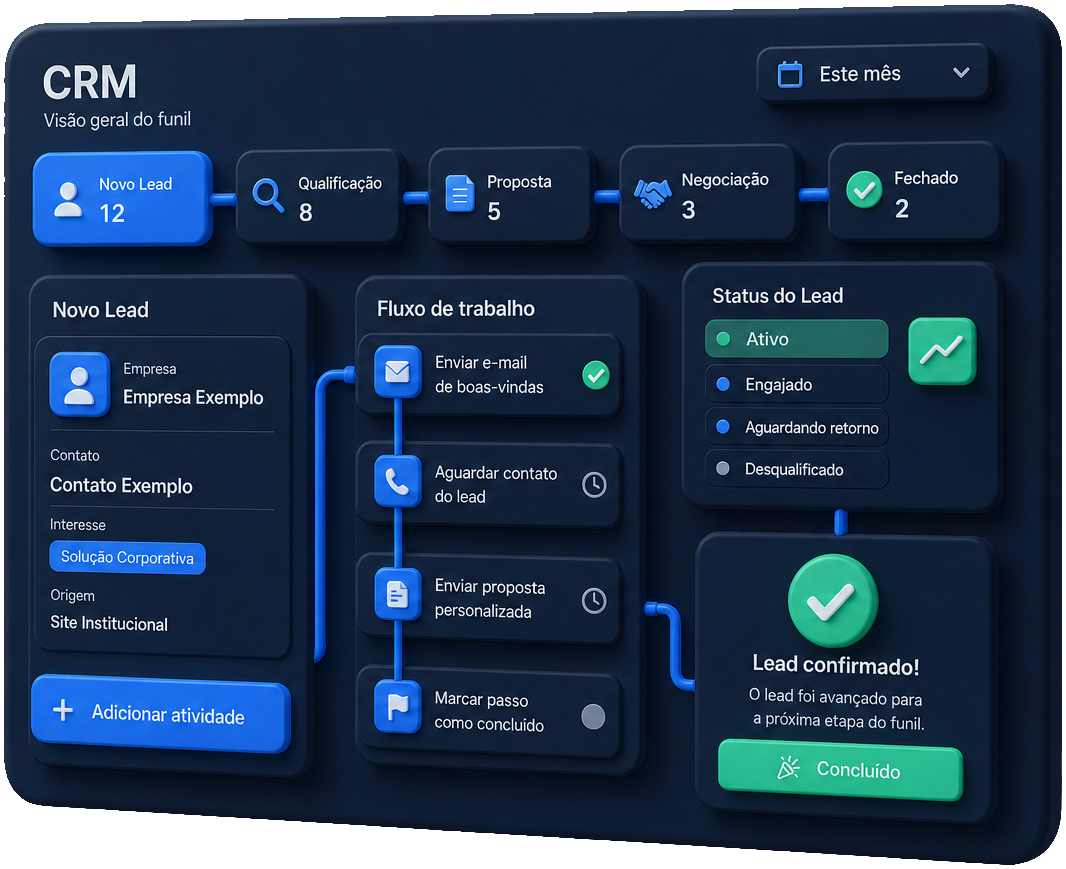This screenshot has height=869, width=1066.
Task: Open the Marcar passo como concluído step
Action: point(489,713)
